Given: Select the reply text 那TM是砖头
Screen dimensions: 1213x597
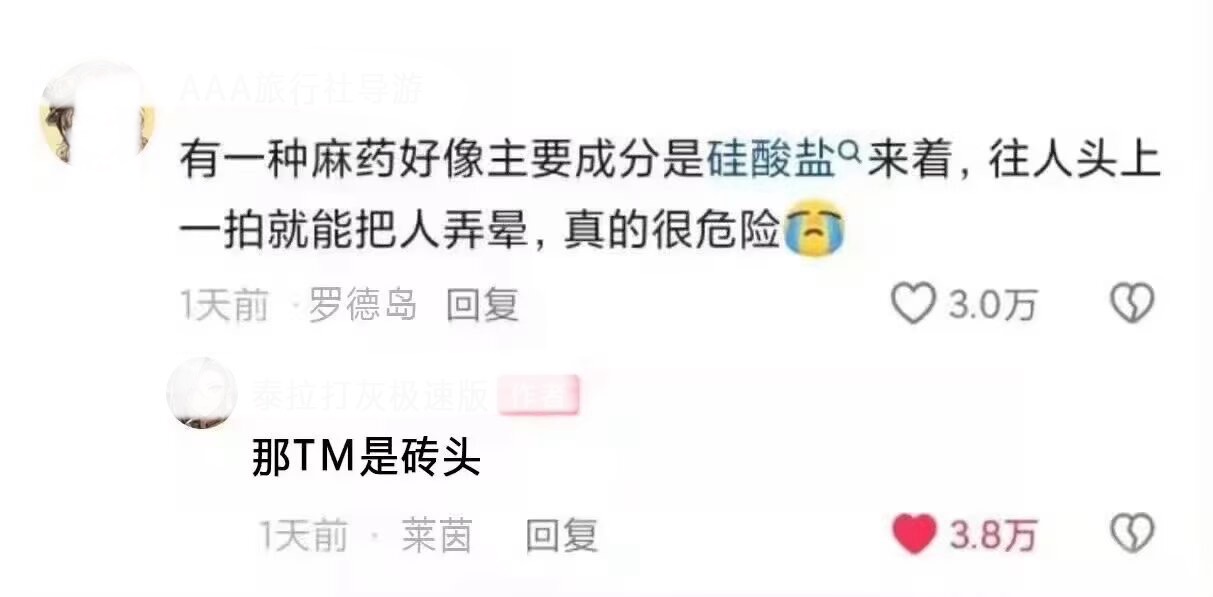Looking at the screenshot, I should pos(367,460).
